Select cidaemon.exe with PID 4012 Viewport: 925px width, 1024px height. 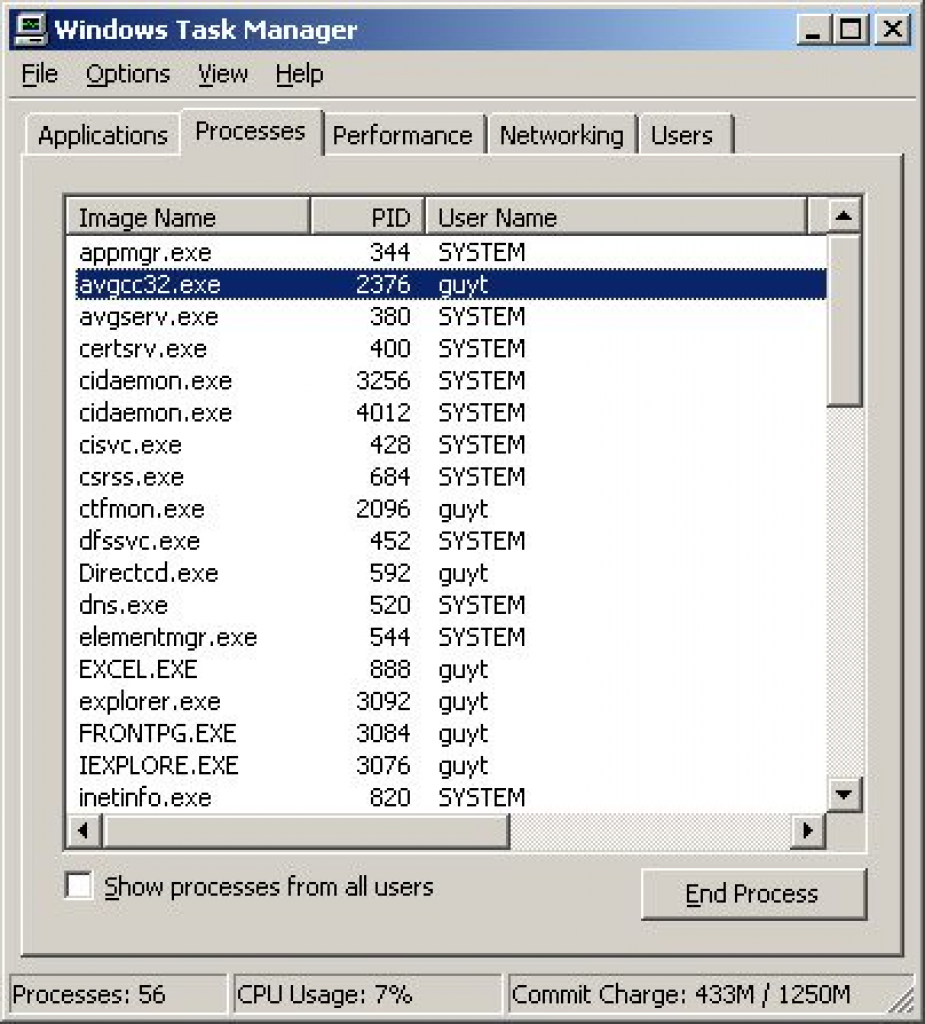(447, 413)
